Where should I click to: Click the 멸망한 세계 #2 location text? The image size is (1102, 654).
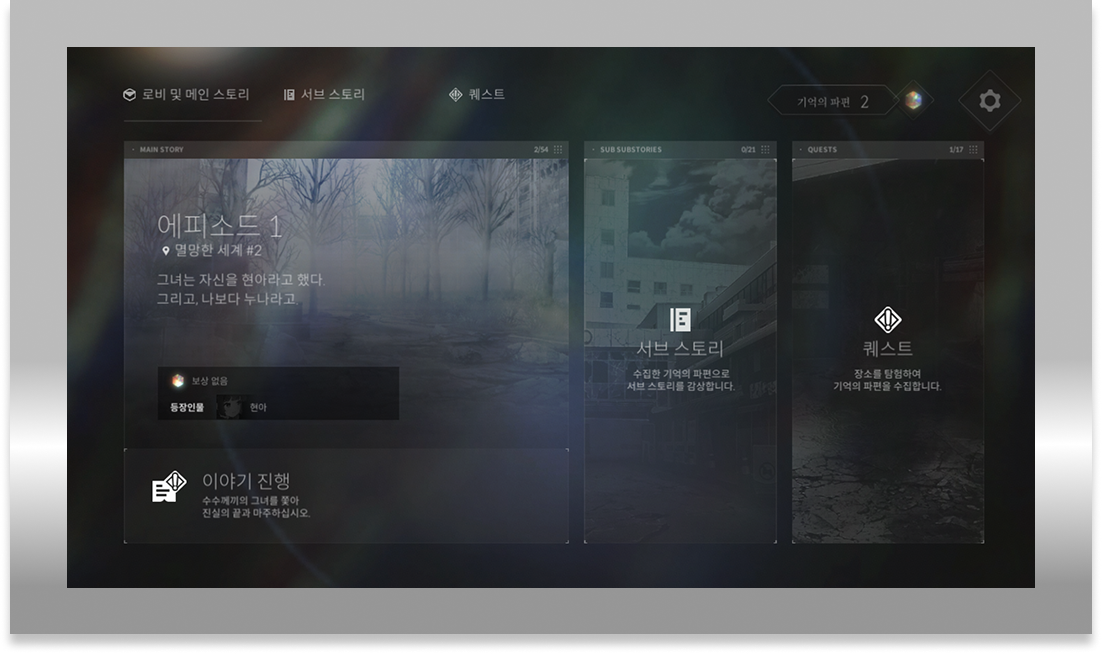pos(218,251)
